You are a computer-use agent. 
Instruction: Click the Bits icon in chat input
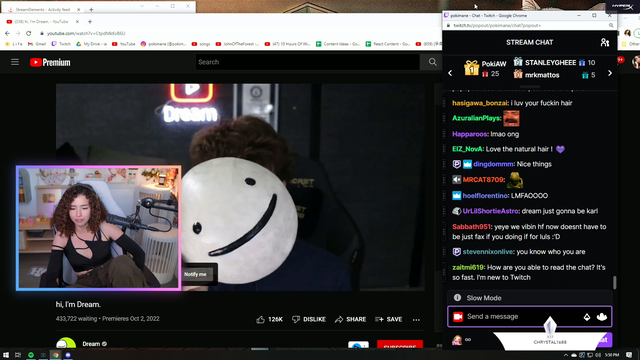coord(587,317)
